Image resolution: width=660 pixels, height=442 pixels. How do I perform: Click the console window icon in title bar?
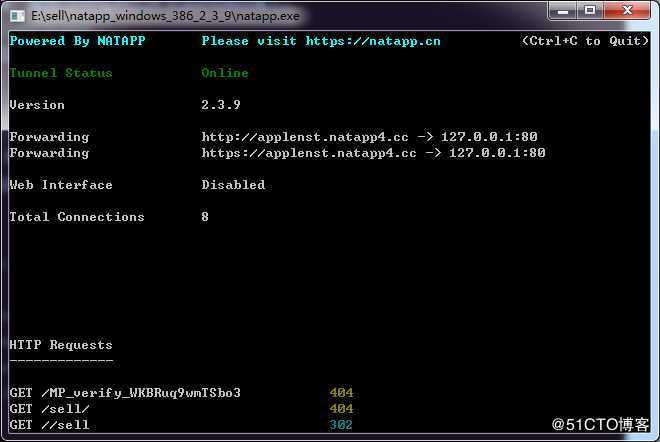[17, 16]
